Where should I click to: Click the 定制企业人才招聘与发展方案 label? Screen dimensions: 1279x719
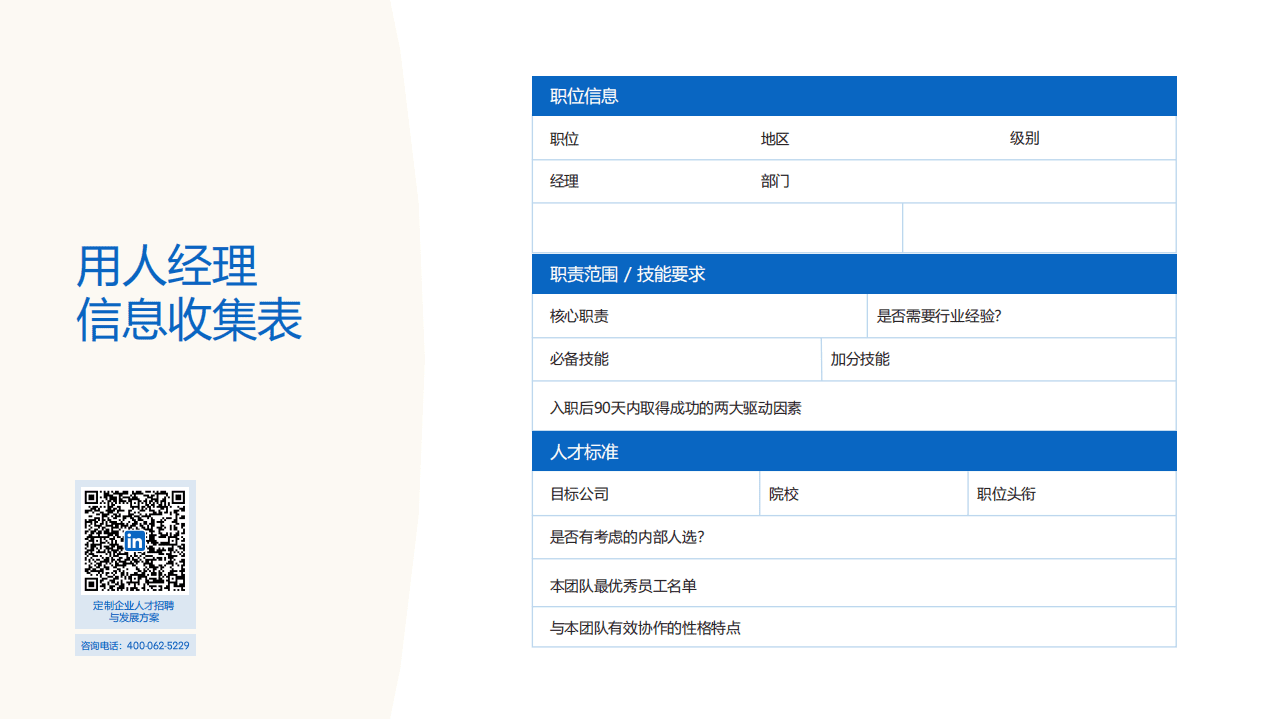[136, 612]
